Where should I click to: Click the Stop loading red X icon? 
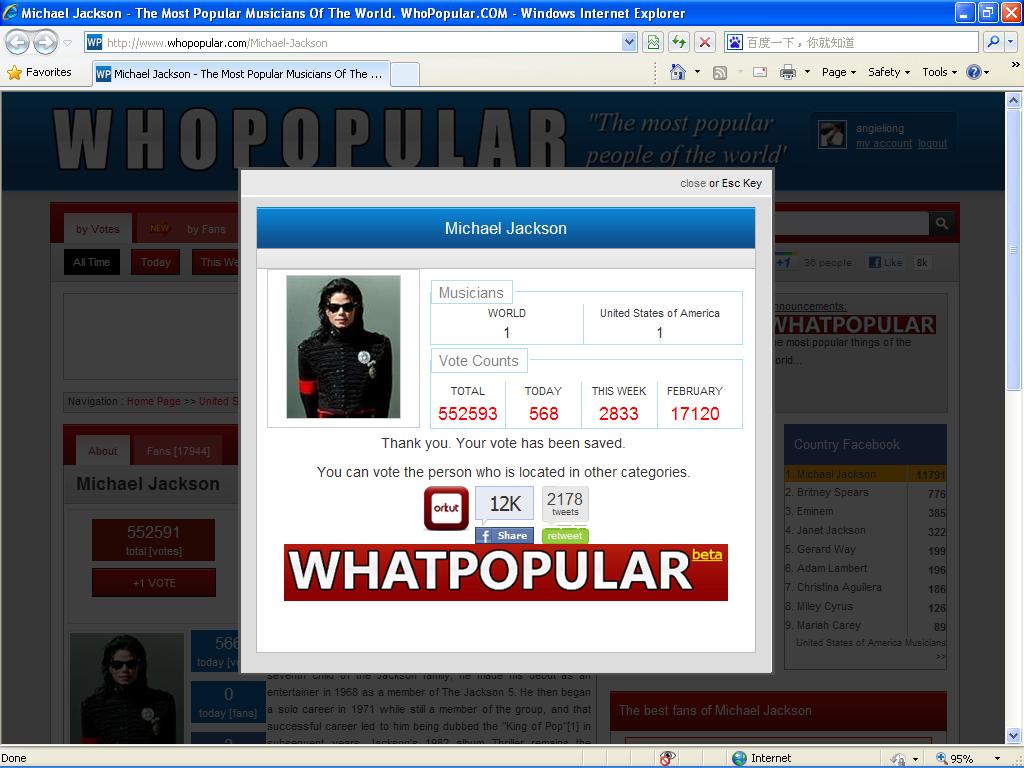[705, 42]
